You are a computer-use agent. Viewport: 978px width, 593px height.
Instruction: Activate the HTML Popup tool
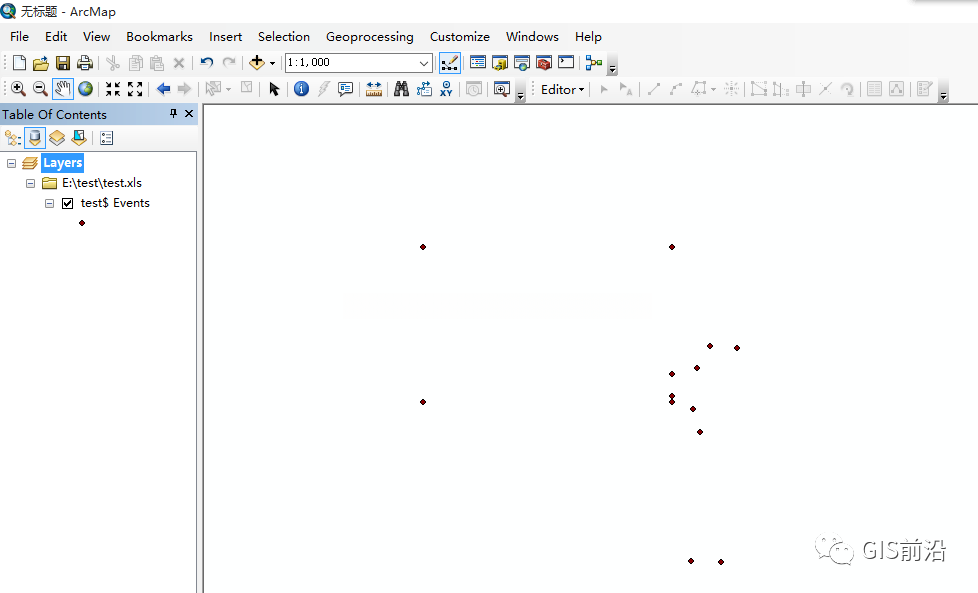point(346,89)
